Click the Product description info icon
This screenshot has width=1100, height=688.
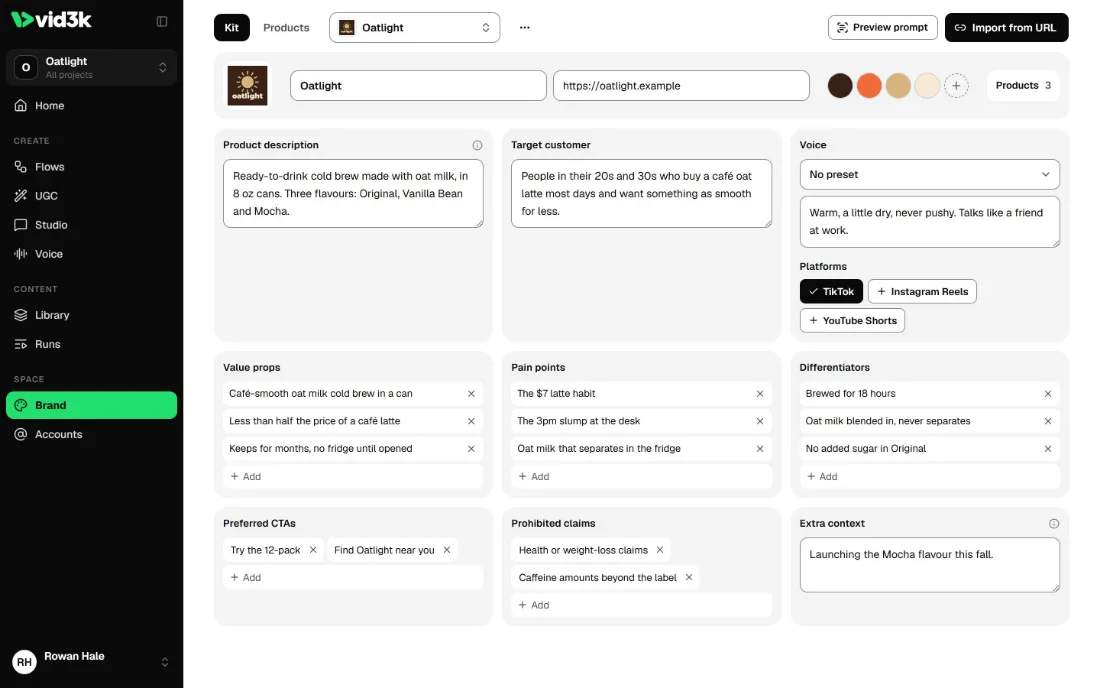tap(477, 145)
